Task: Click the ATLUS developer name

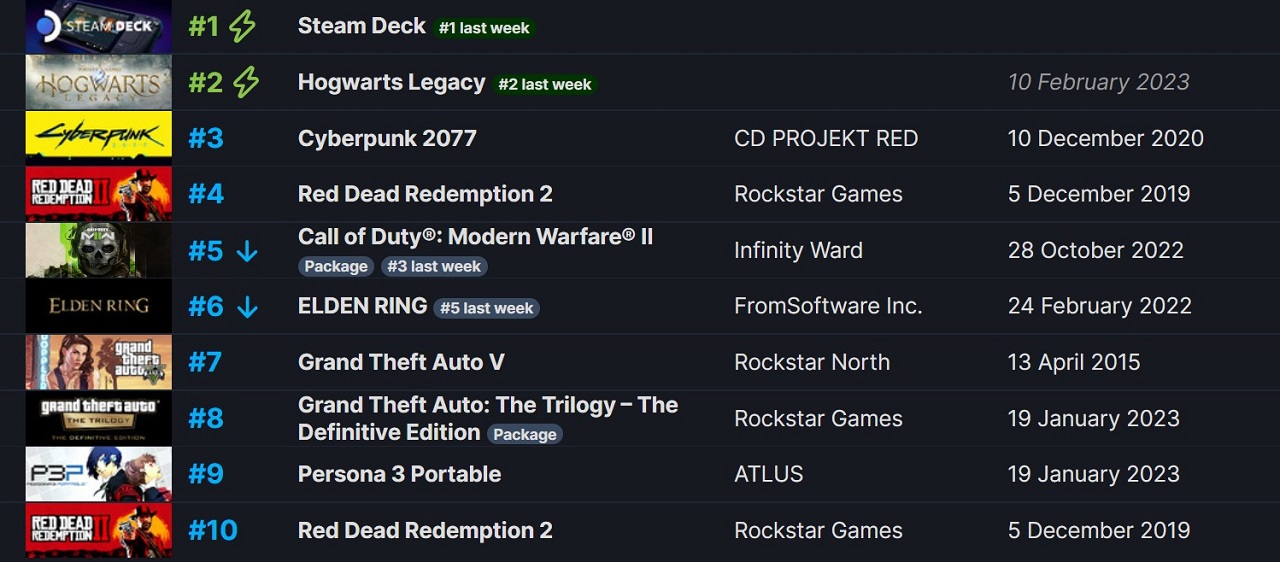Action: [x=768, y=474]
